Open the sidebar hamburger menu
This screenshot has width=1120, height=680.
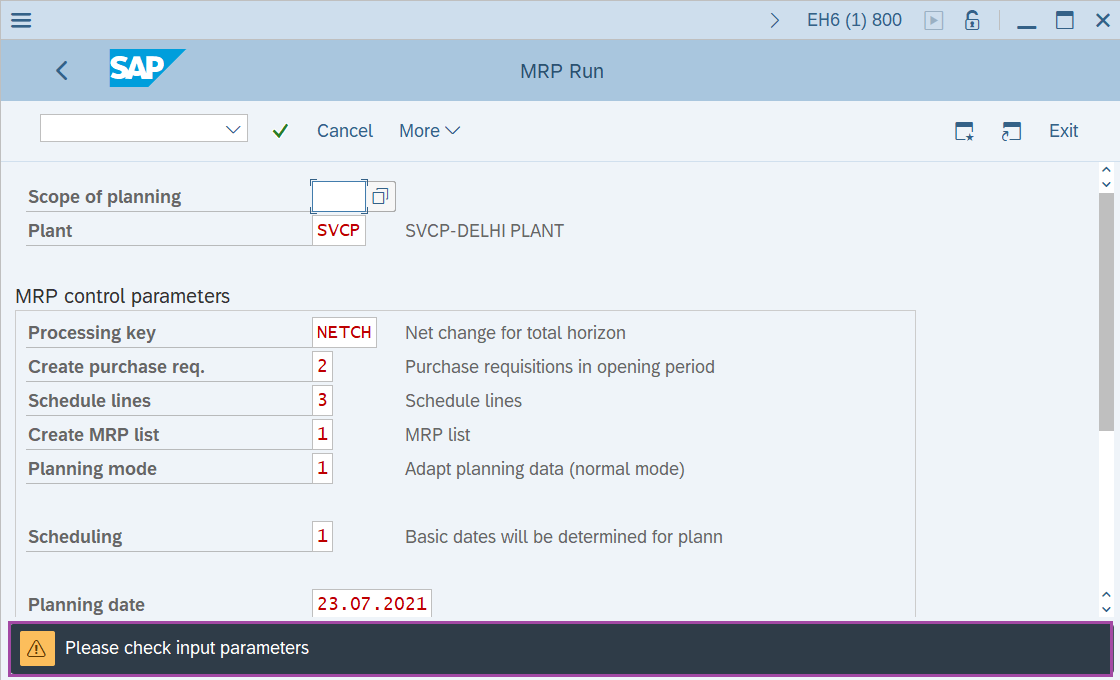click(x=21, y=20)
